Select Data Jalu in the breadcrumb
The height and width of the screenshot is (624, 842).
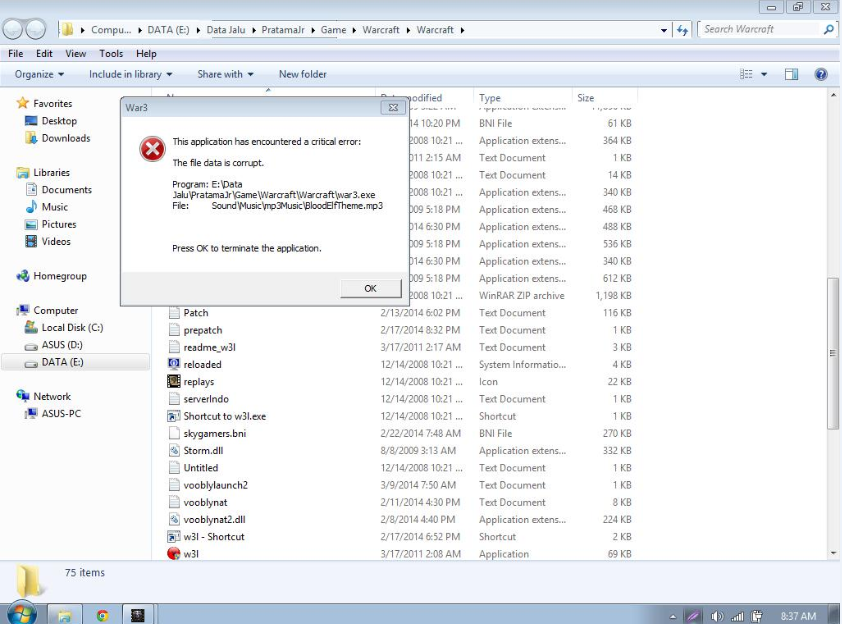click(226, 30)
